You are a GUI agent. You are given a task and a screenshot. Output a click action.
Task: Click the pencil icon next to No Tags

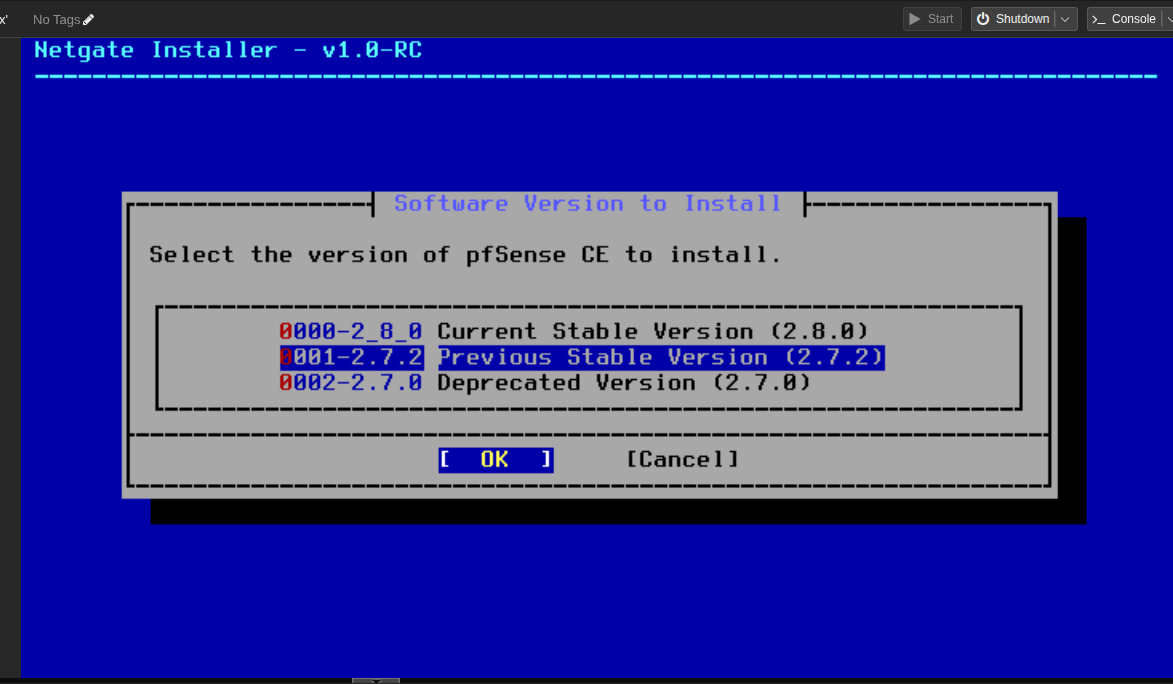(87, 18)
